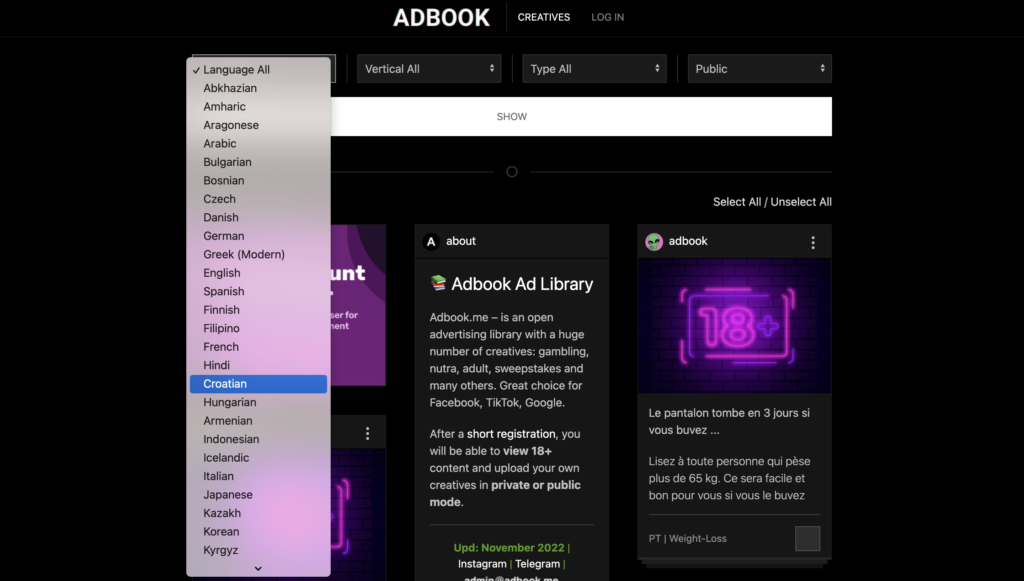Open the Type All dropdown
This screenshot has height=581, width=1024.
(x=594, y=69)
